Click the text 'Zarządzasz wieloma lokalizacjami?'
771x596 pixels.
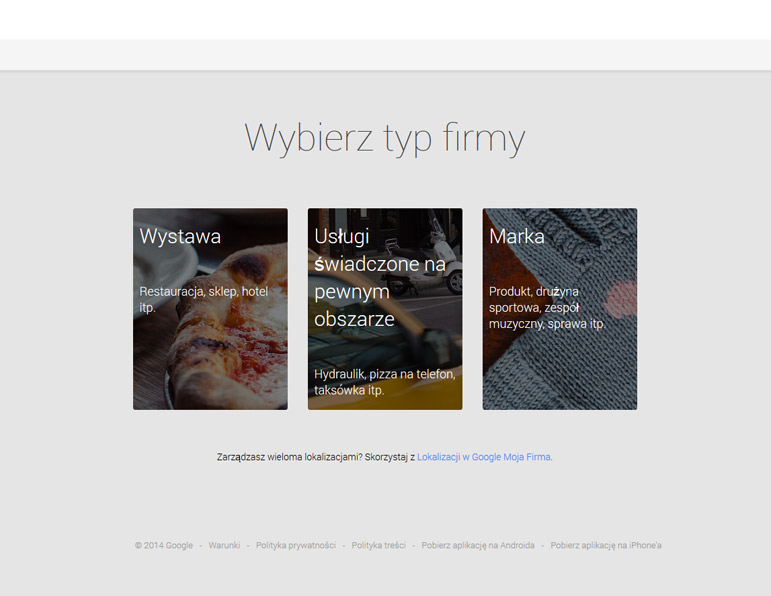coord(290,457)
